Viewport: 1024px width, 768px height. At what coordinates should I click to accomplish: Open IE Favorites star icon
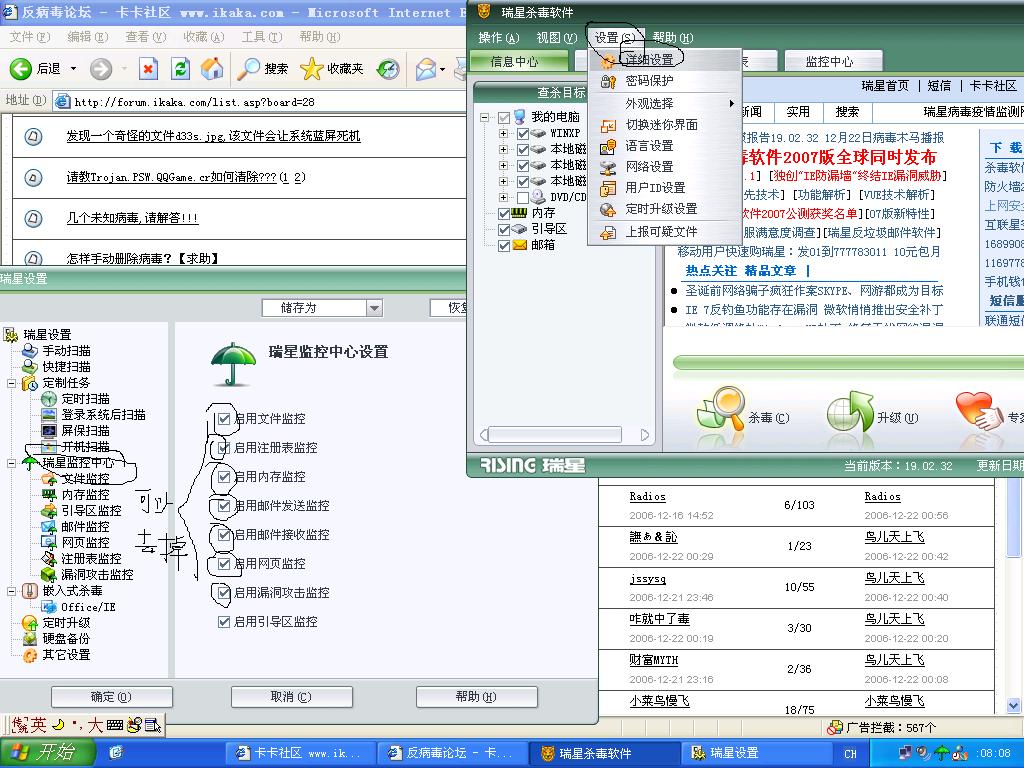coord(312,69)
